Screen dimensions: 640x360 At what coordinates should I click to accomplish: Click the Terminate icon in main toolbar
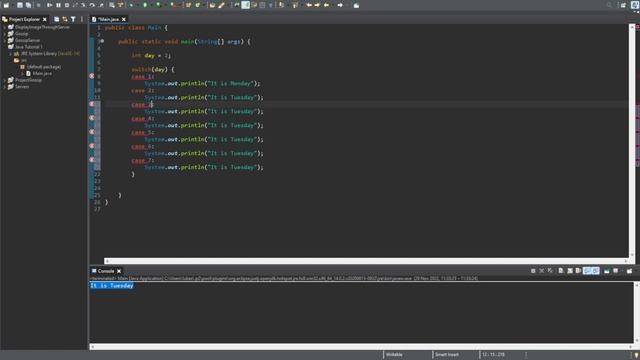67,5
